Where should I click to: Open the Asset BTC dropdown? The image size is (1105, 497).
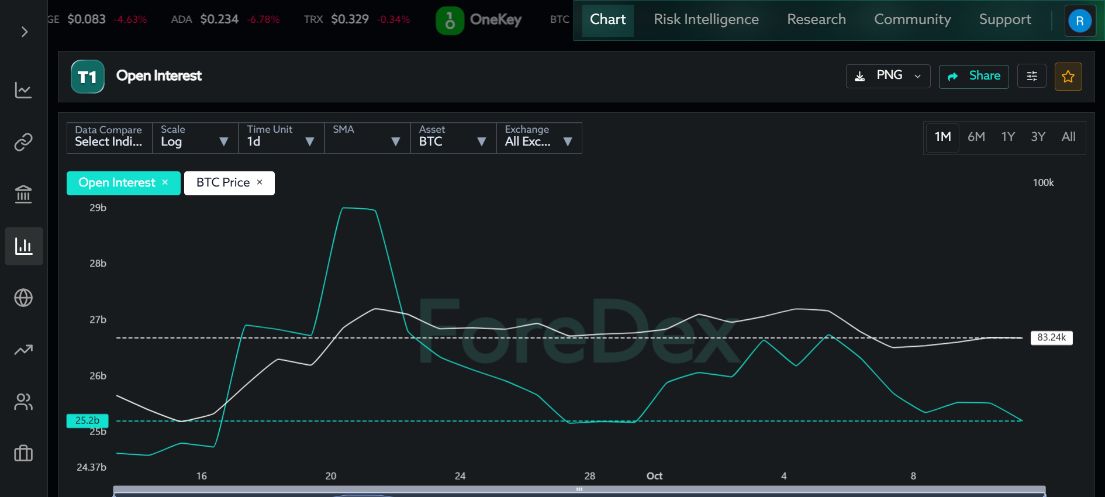click(x=453, y=137)
